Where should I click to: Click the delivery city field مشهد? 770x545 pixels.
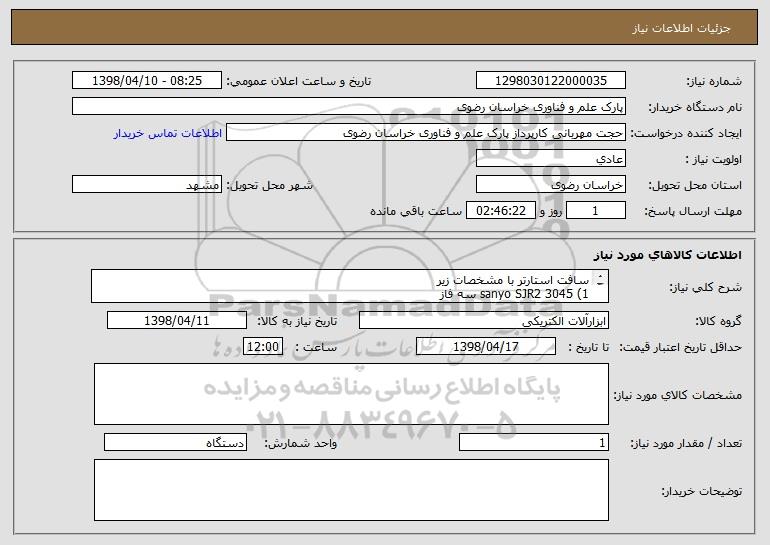[147, 184]
